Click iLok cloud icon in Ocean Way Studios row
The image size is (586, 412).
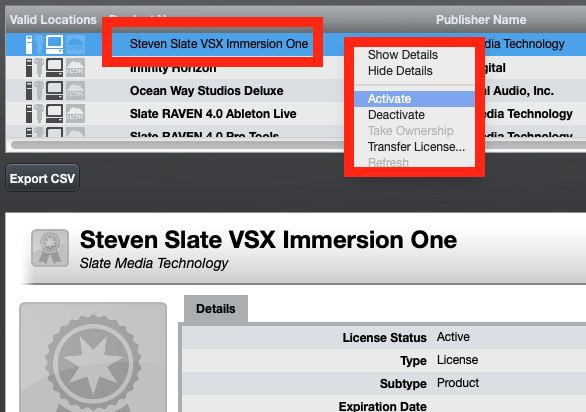click(75, 91)
